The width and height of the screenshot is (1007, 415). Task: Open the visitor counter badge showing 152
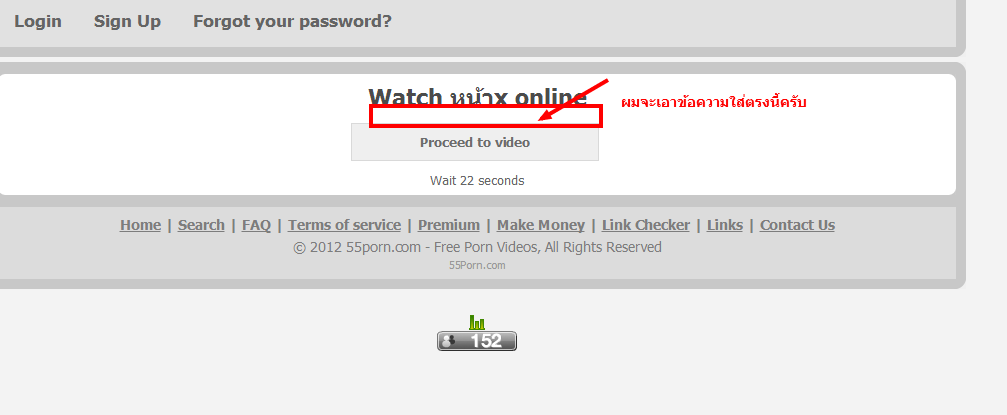(477, 341)
